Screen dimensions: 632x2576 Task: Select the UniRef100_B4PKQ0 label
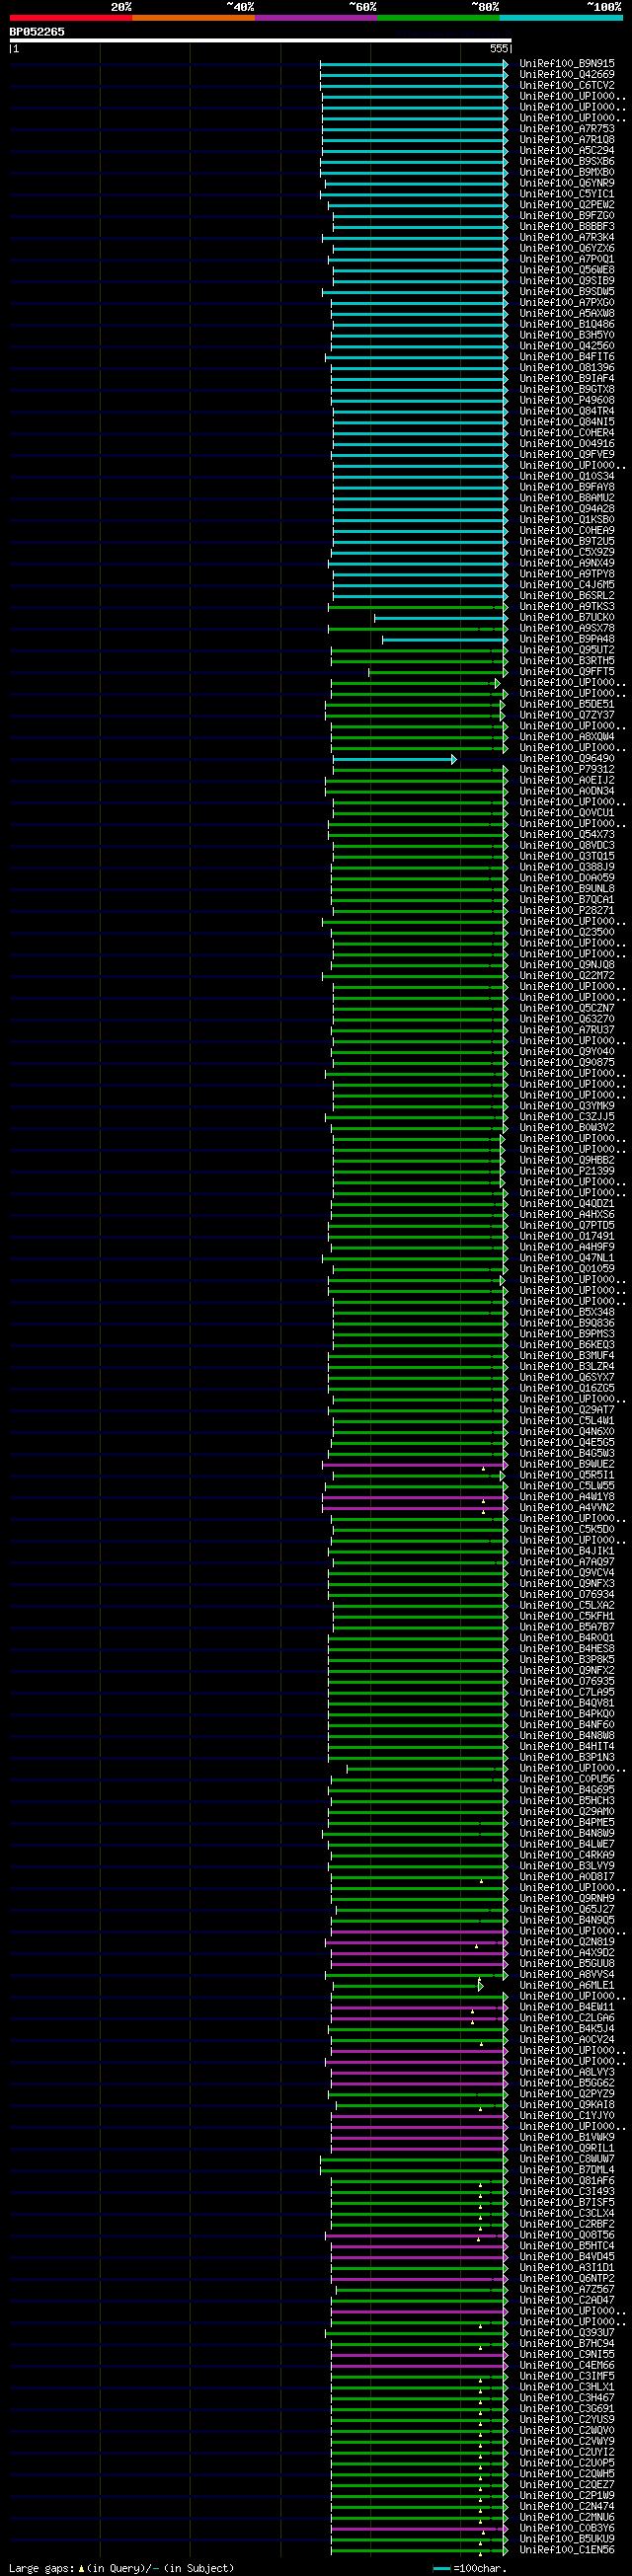point(567,1714)
